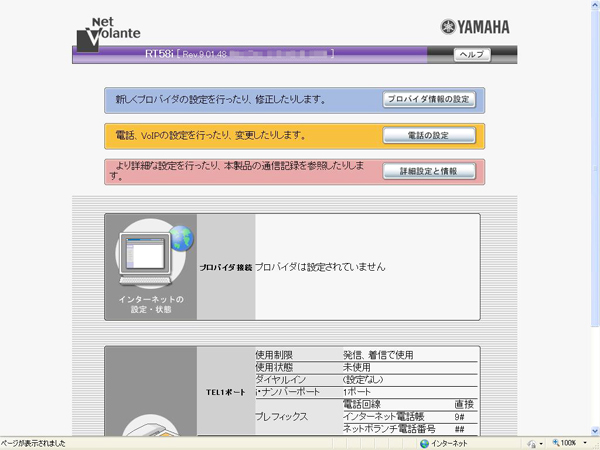This screenshot has width=600, height=450.
Task: Click the scrollbar down arrow
Action: [596, 431]
